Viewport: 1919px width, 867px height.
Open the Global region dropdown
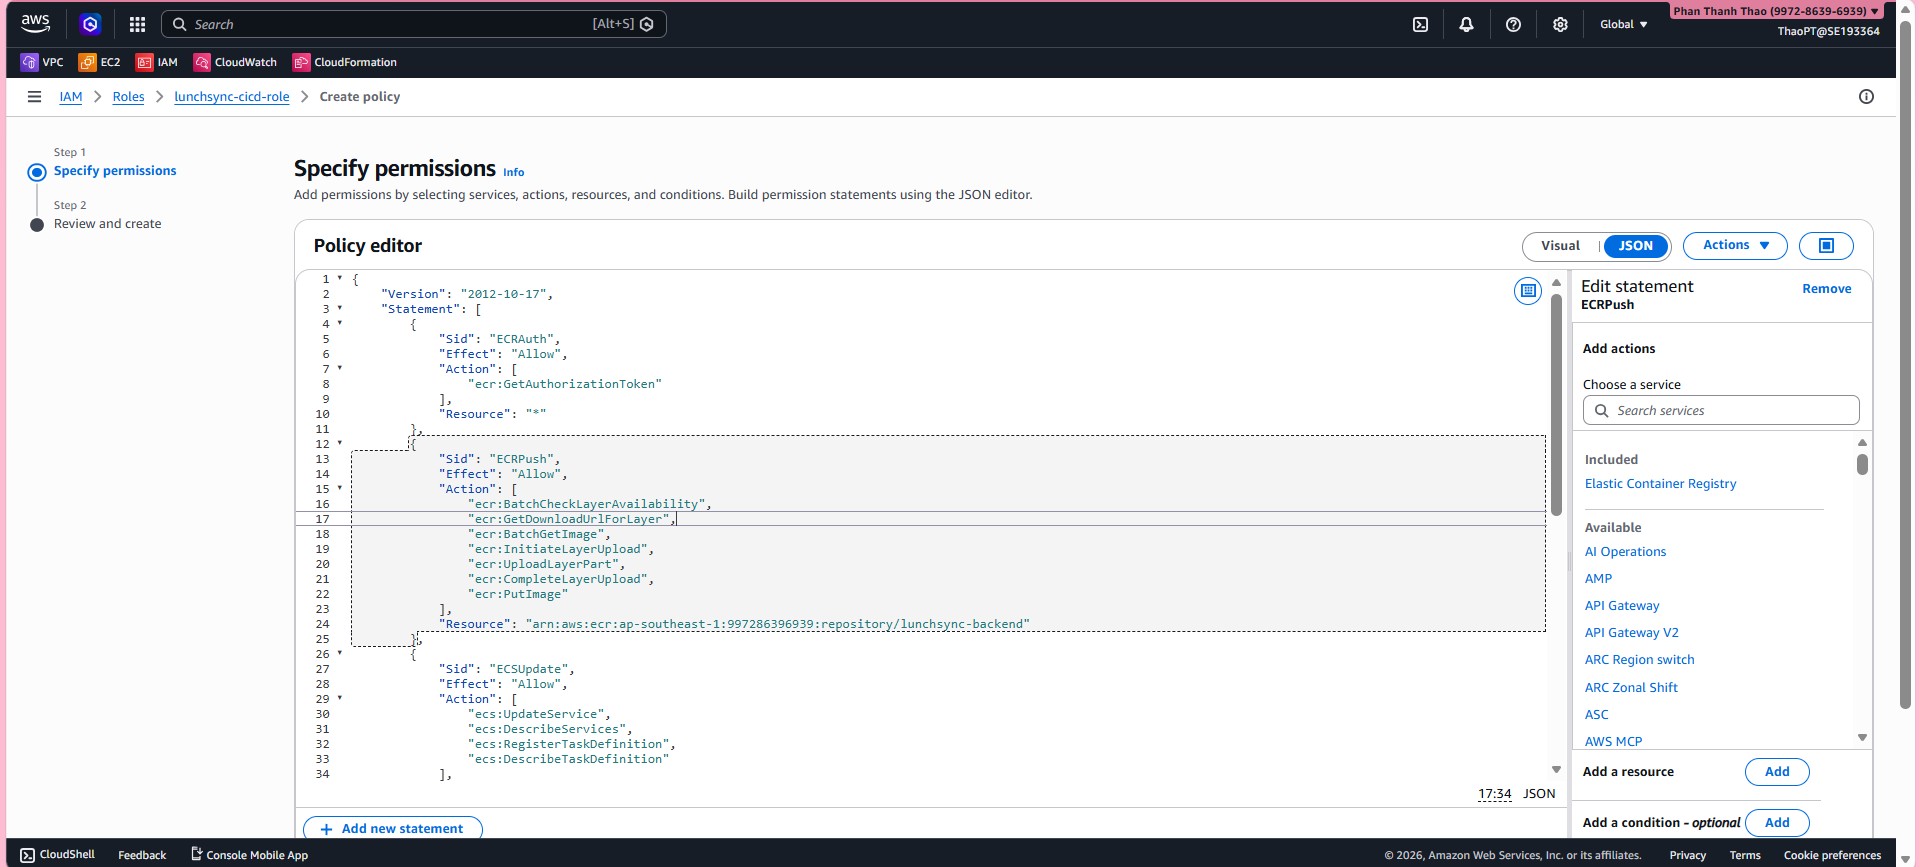[x=1623, y=24]
